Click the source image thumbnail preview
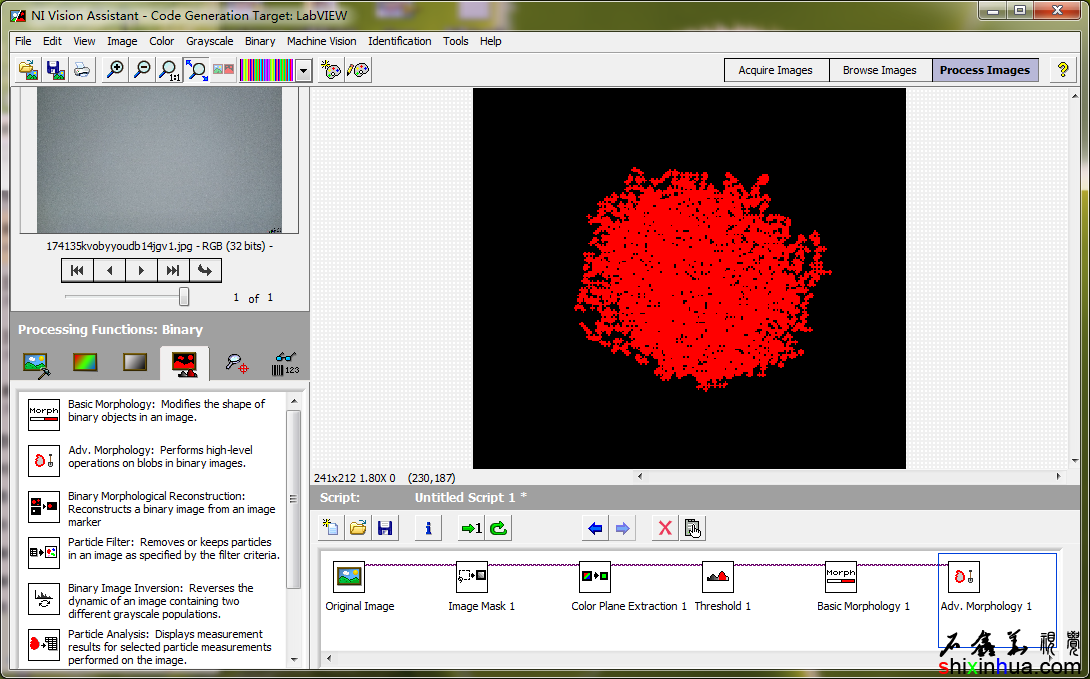Screen dimensions: 1090x679 (160, 160)
